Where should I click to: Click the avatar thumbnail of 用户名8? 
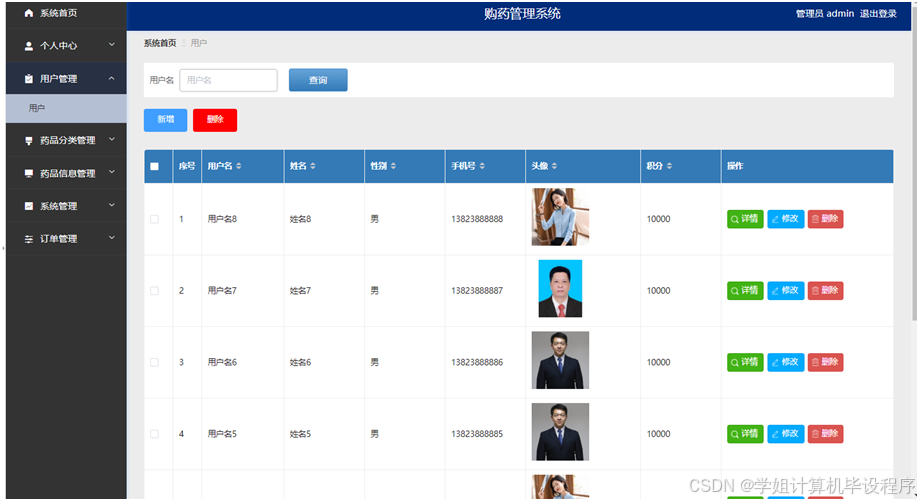pos(560,217)
